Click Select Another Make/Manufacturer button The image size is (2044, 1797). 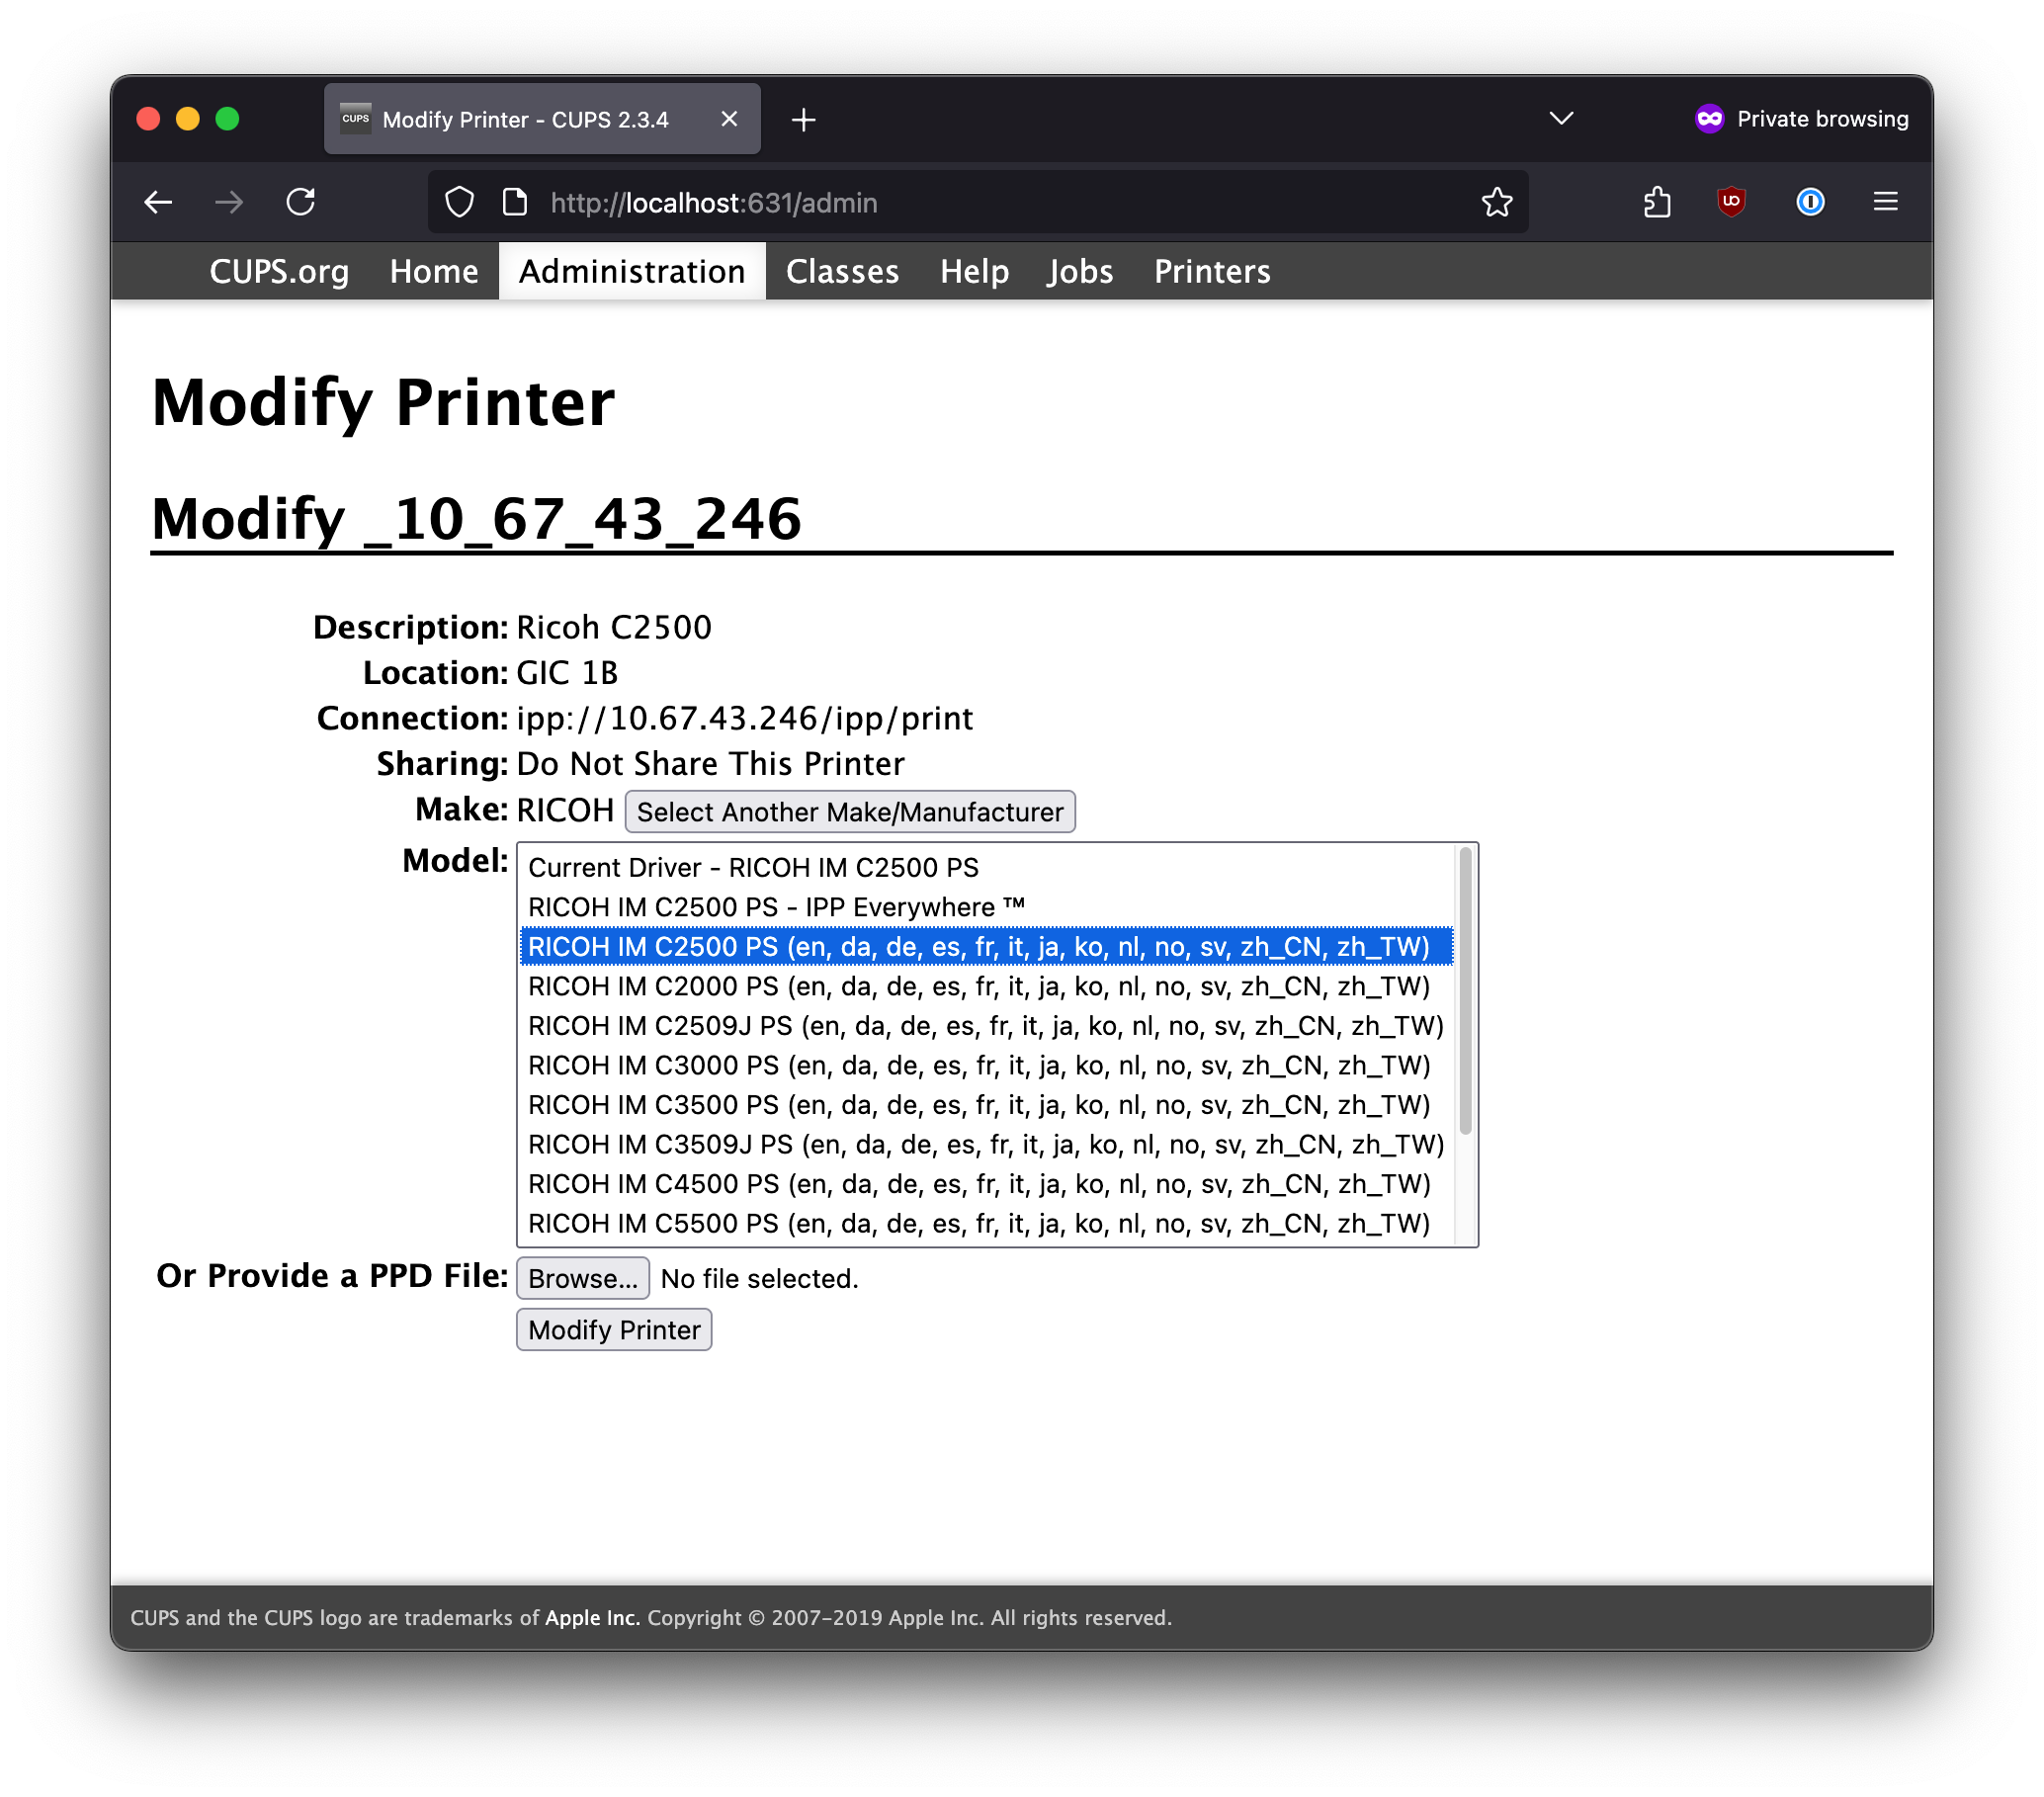[x=849, y=812]
